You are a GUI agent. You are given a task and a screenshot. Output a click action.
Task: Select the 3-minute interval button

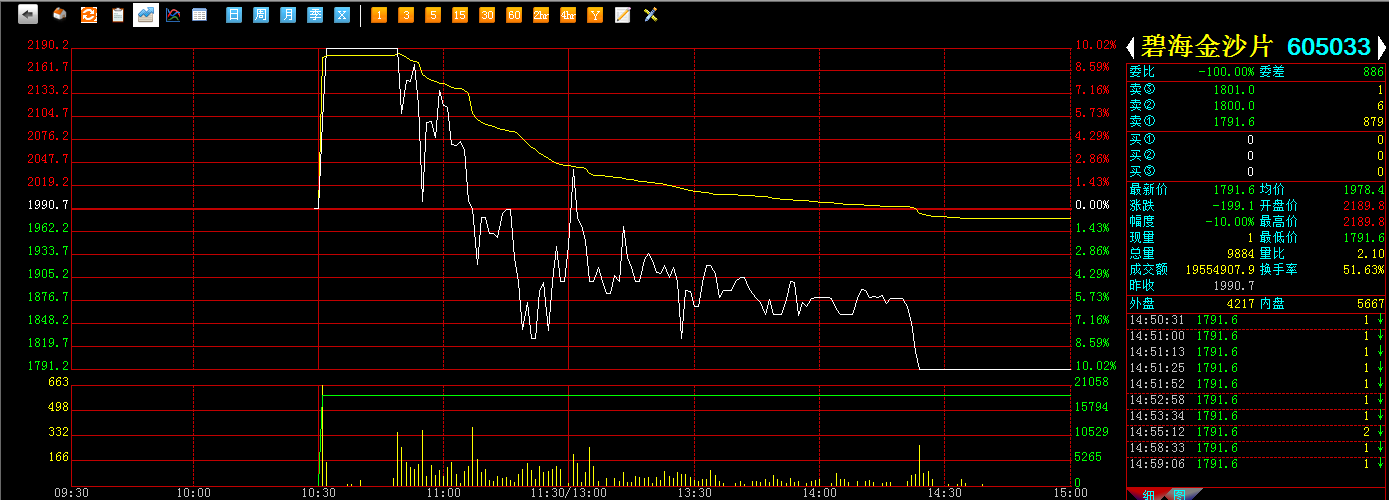(x=406, y=15)
